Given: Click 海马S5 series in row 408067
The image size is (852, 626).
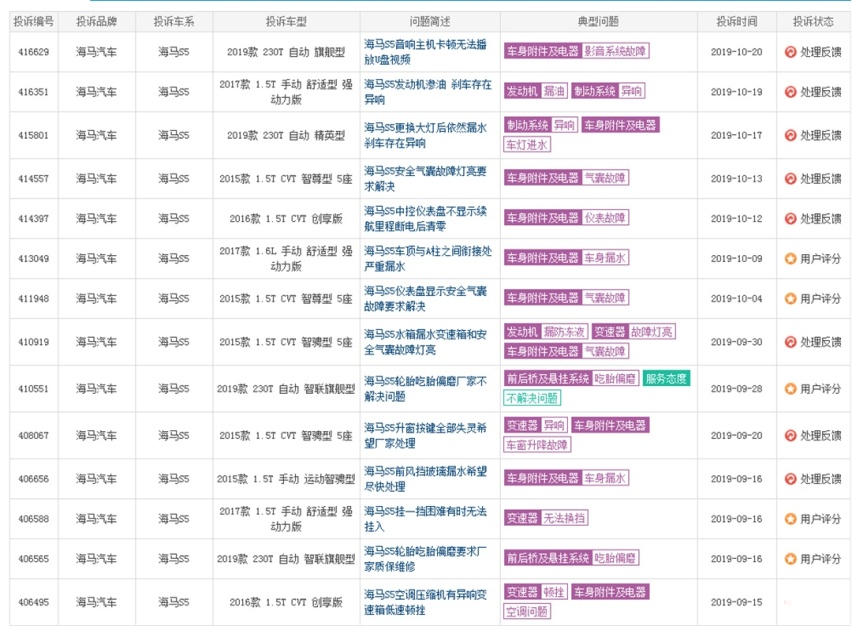Looking at the screenshot, I should coord(174,436).
